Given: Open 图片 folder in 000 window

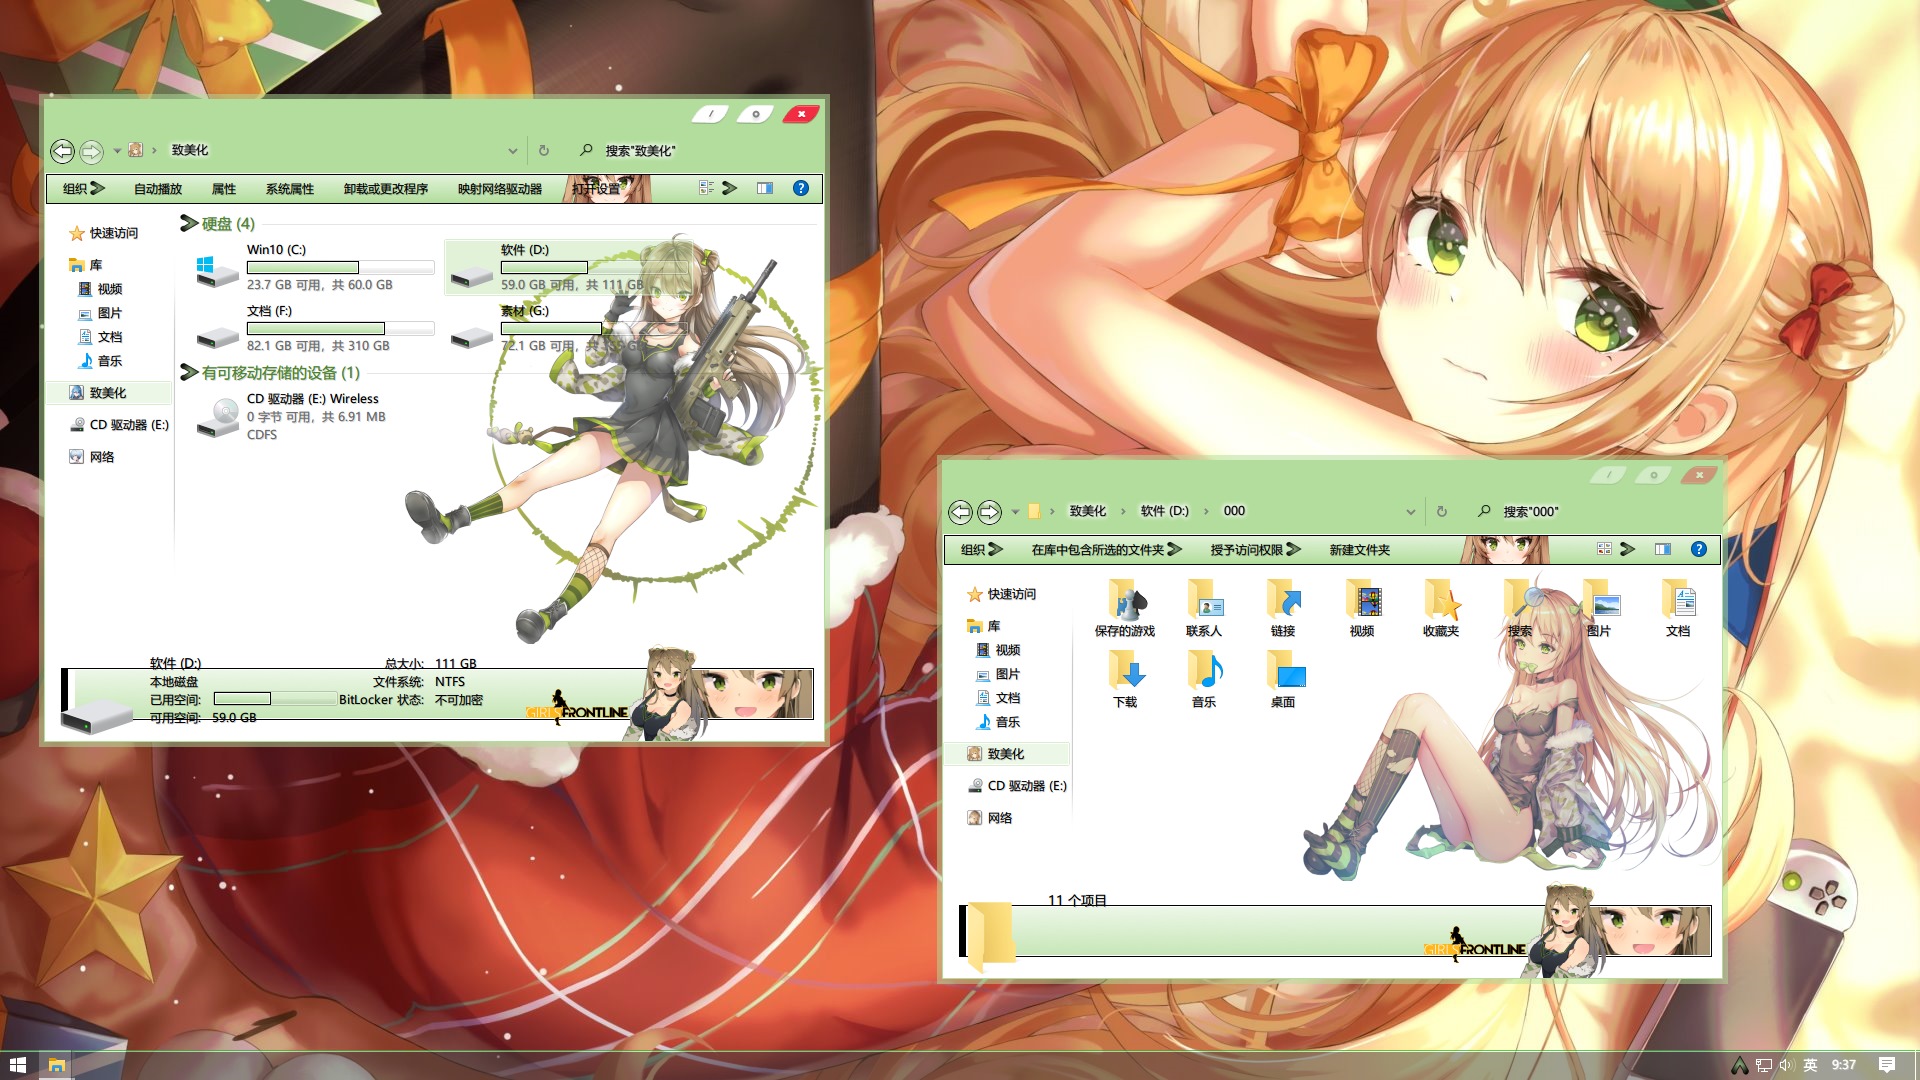Looking at the screenshot, I should [1599, 608].
